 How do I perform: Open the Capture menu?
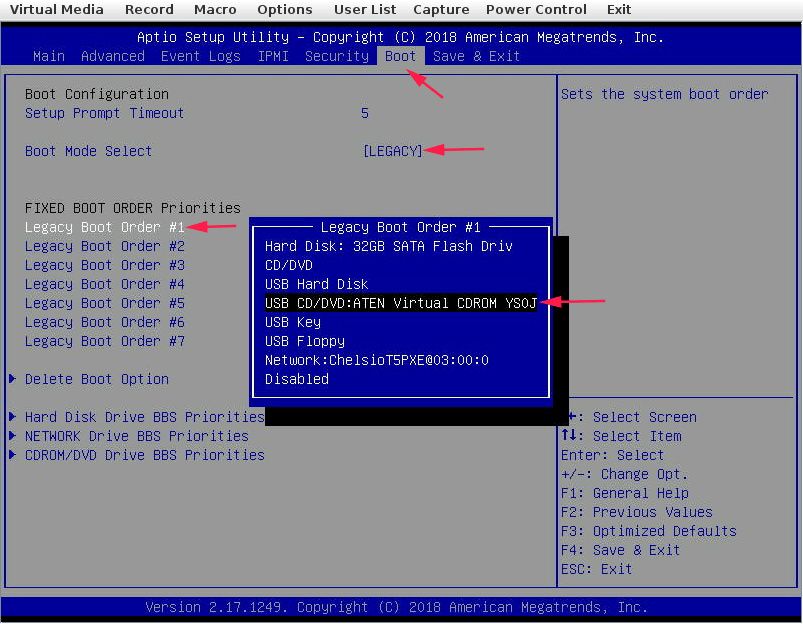[x=441, y=9]
